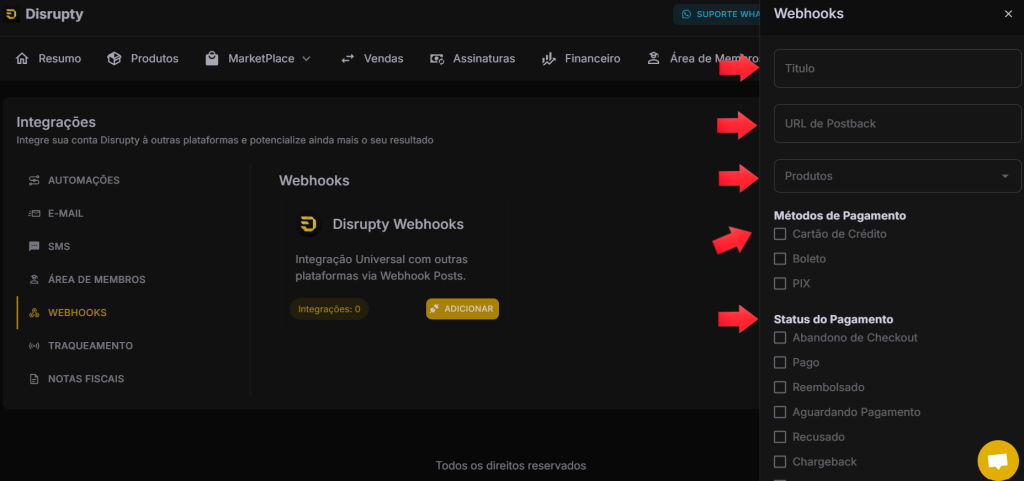
Task: Open ÁREA DE MEMBROS integrations tab
Action: (x=97, y=279)
